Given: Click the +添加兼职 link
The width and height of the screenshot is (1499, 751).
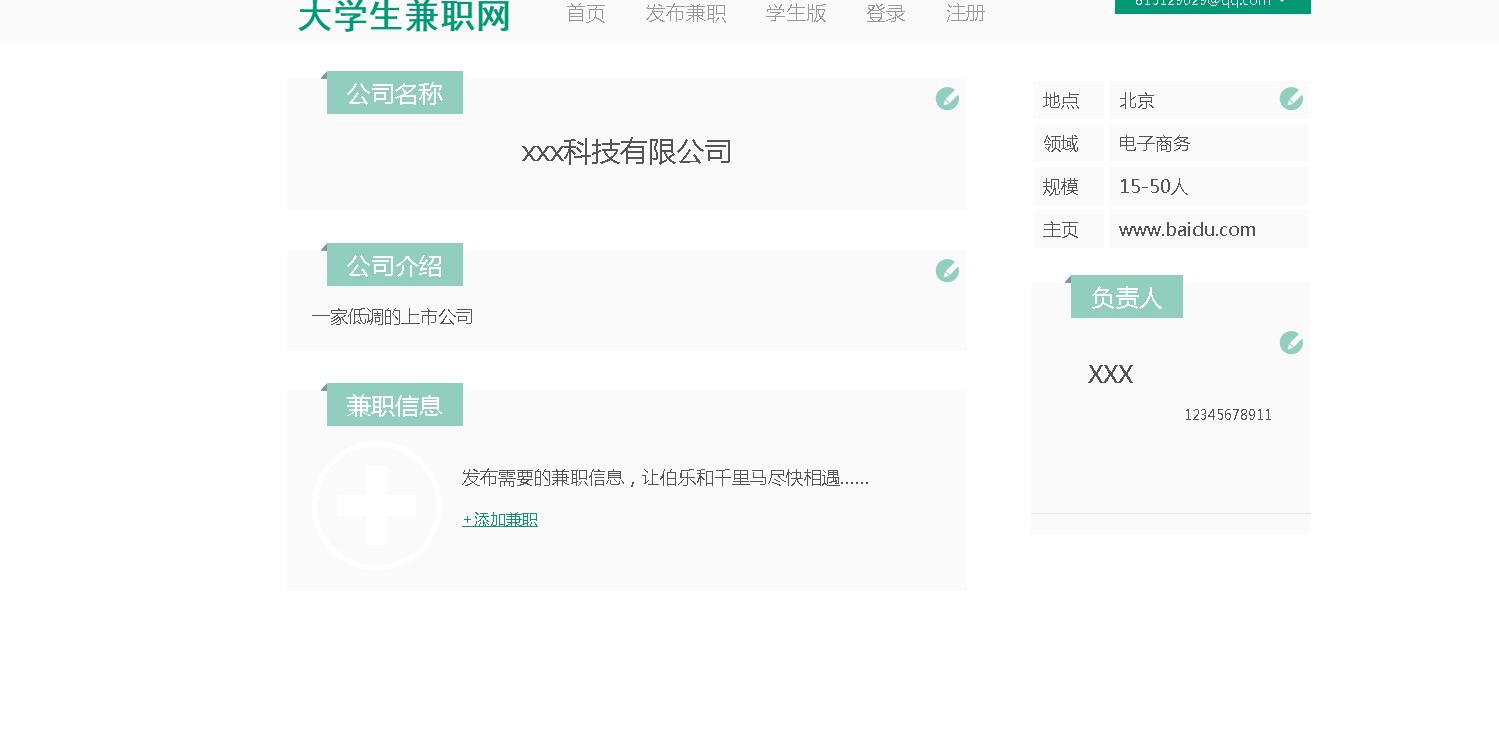Looking at the screenshot, I should point(500,520).
